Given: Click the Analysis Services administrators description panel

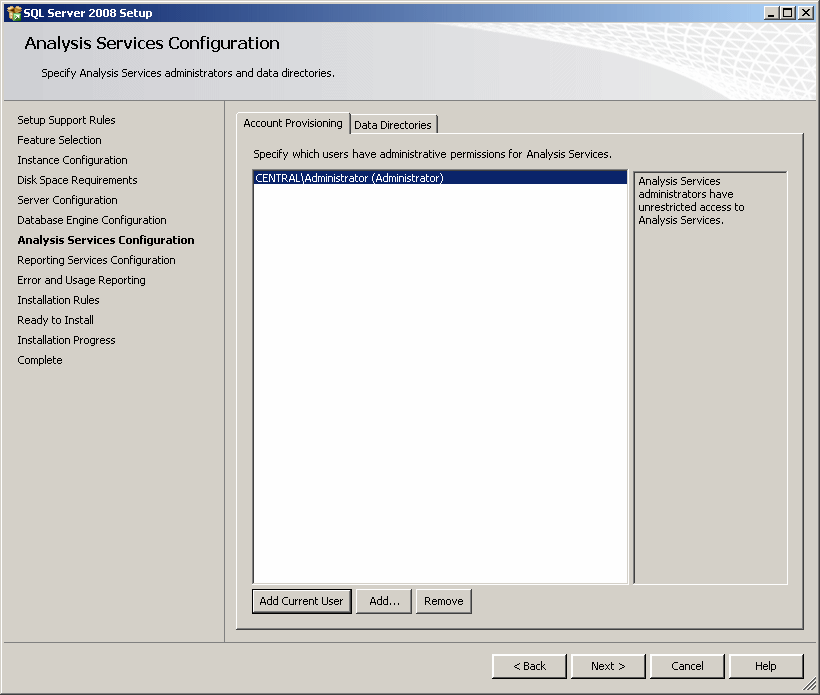Looking at the screenshot, I should pyautogui.click(x=710, y=378).
